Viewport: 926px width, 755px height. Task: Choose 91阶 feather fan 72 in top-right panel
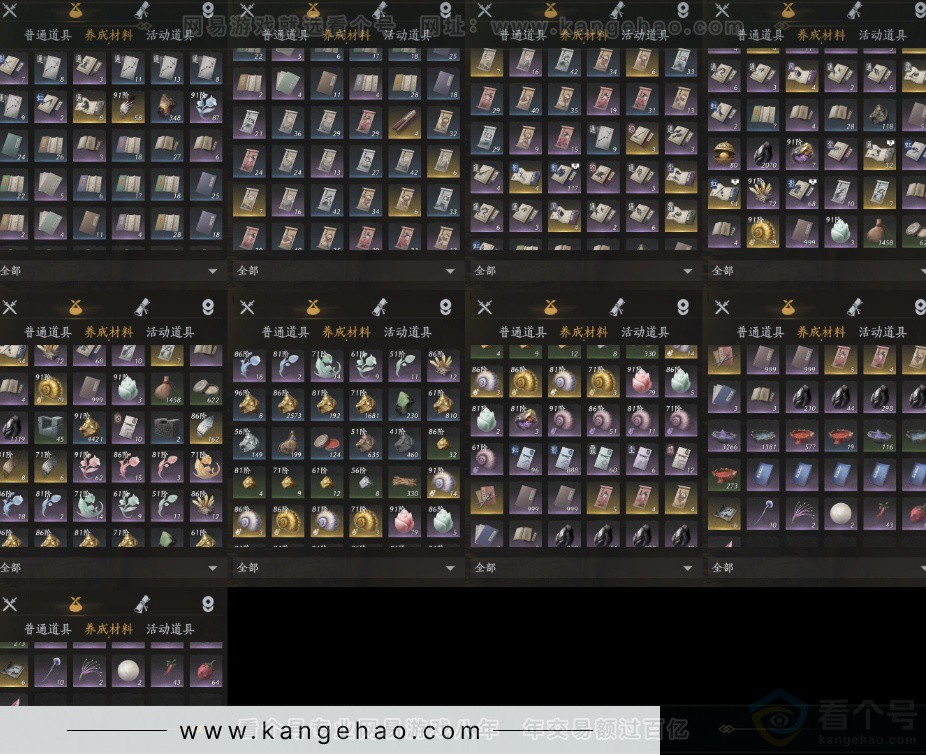coord(762,192)
